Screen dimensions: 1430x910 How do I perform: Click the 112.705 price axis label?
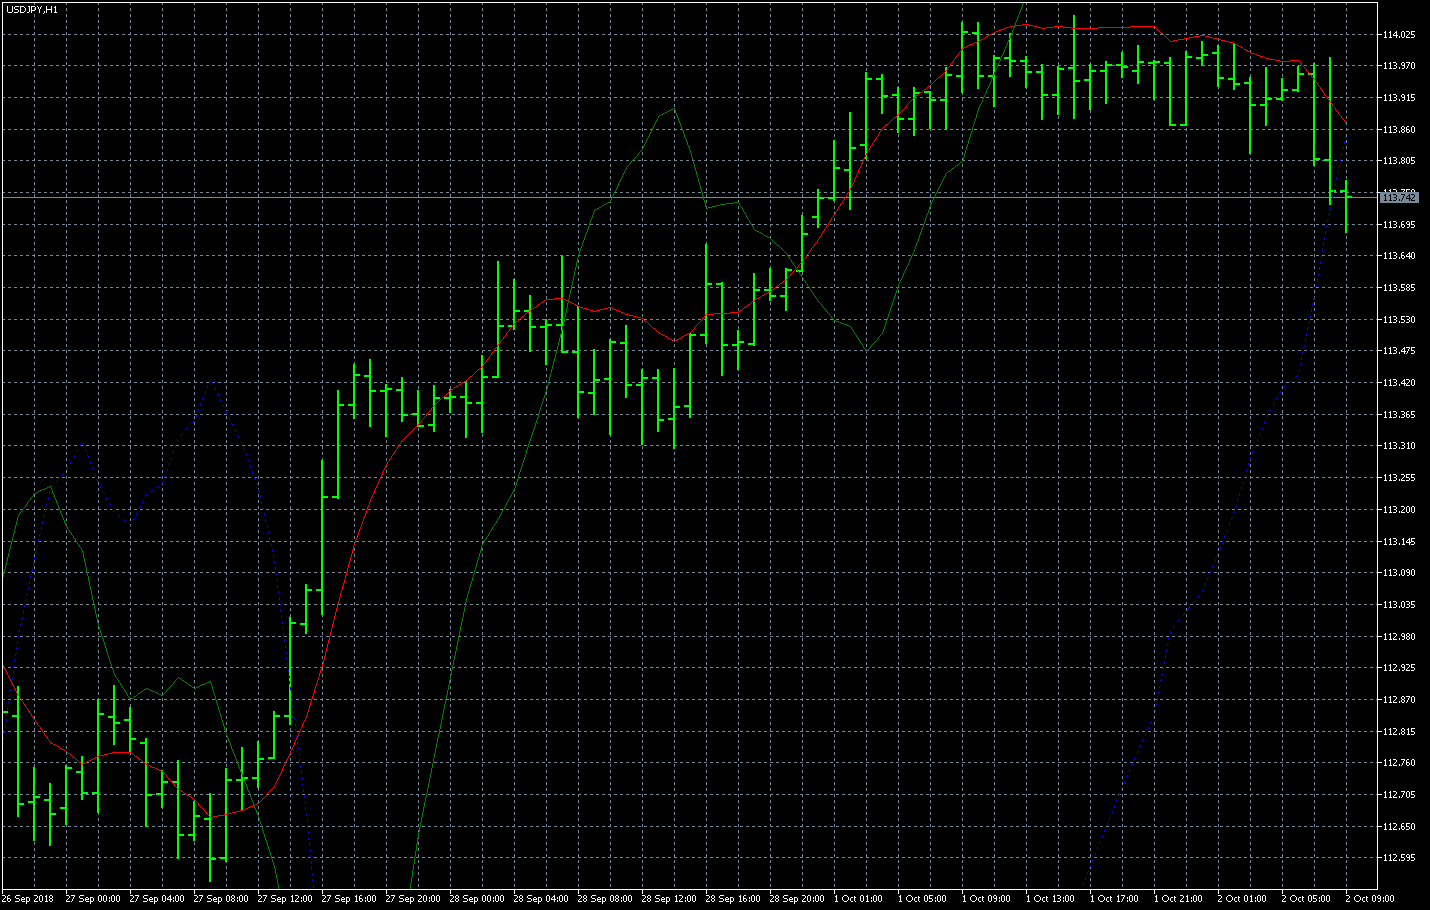1399,795
